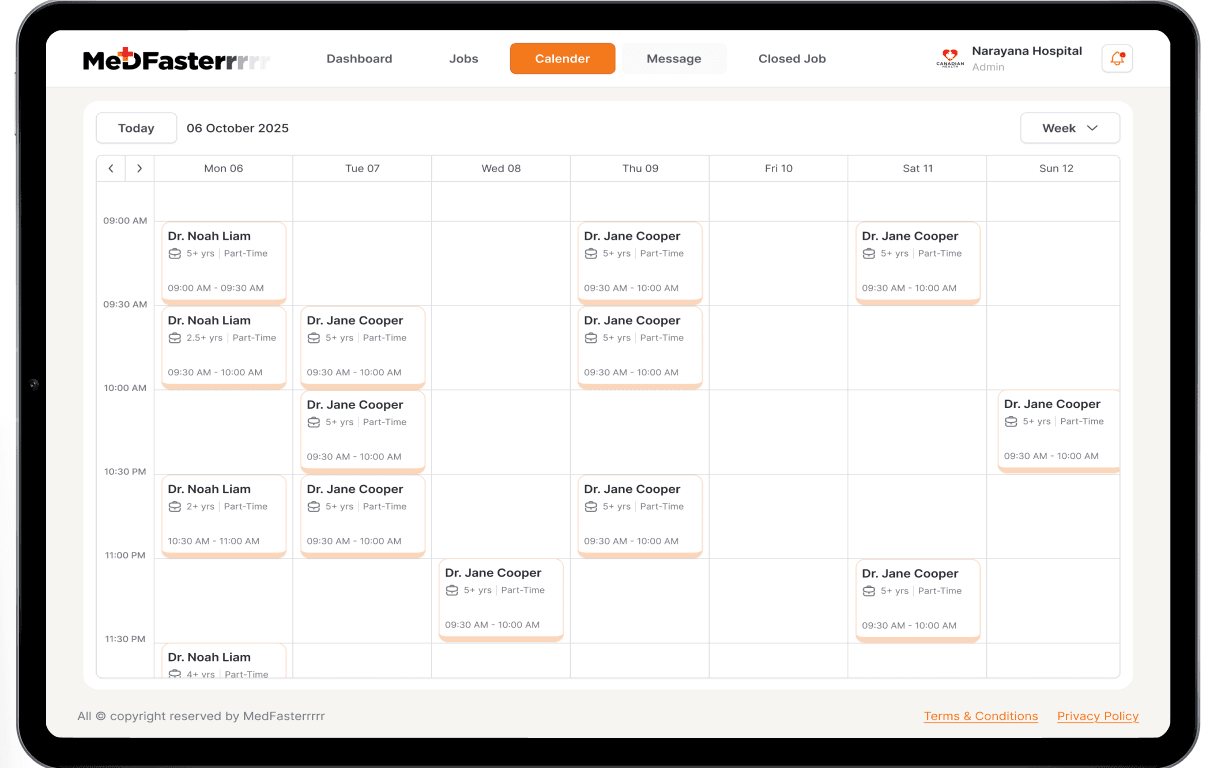Click the Thu 09 column header
The image size is (1215, 768).
(x=640, y=168)
